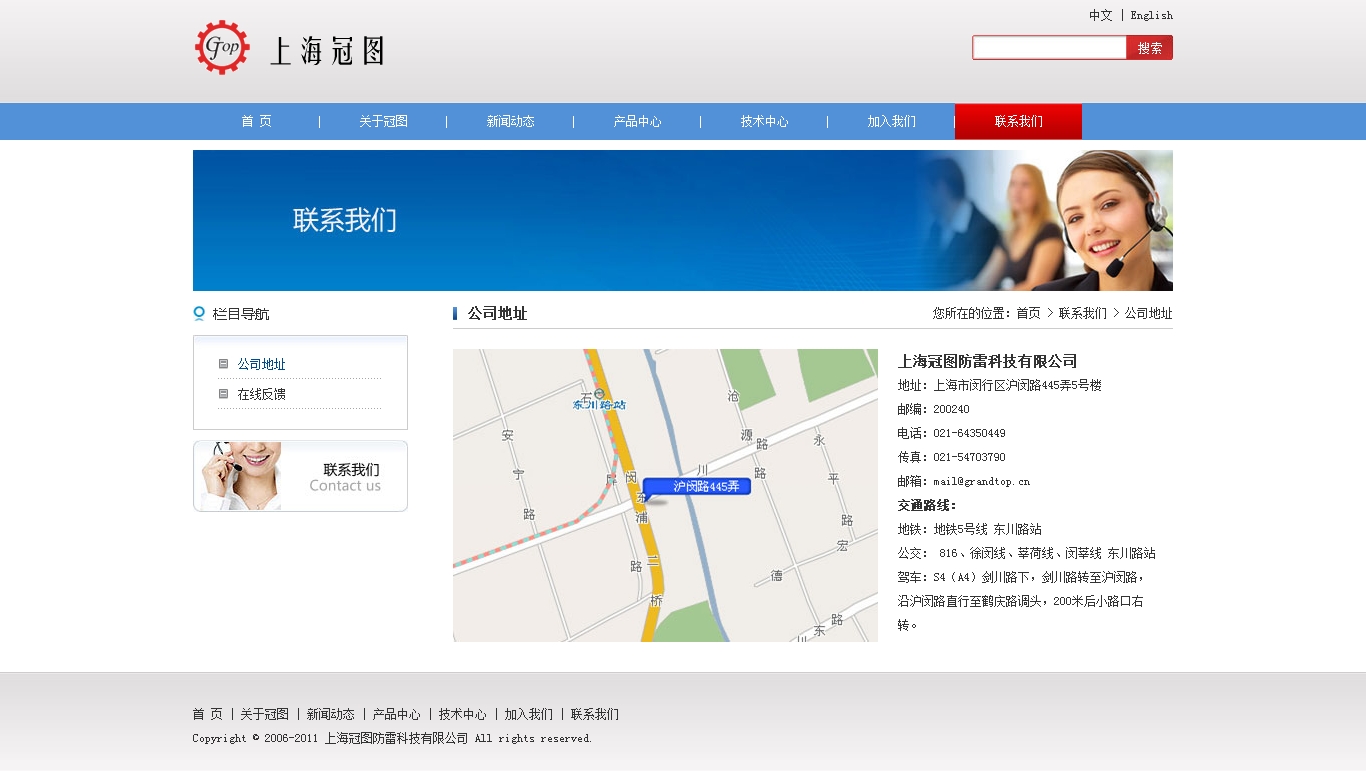Select 产品中心 in the navigation bar

point(637,121)
